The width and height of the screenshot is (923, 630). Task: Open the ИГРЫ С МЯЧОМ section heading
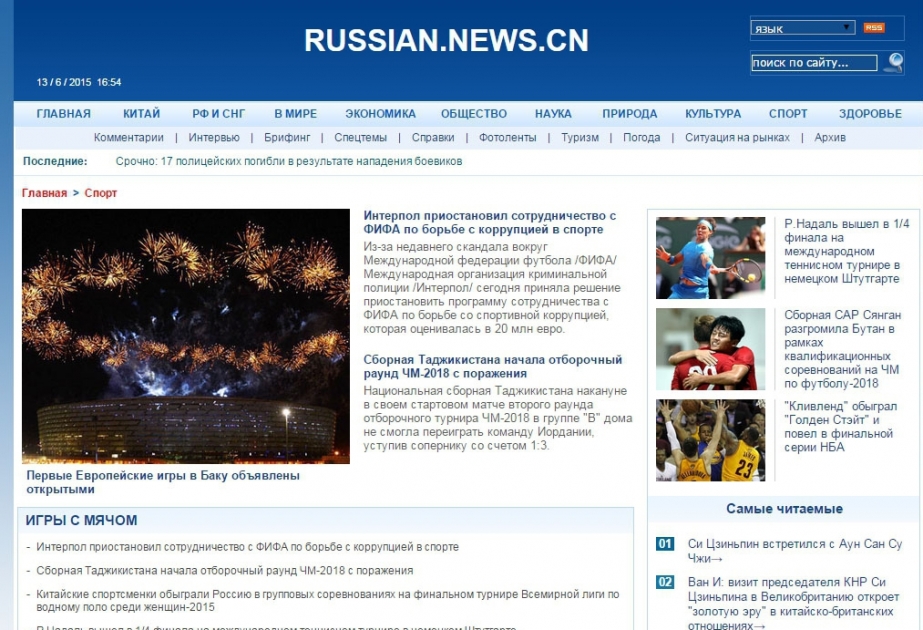click(81, 520)
